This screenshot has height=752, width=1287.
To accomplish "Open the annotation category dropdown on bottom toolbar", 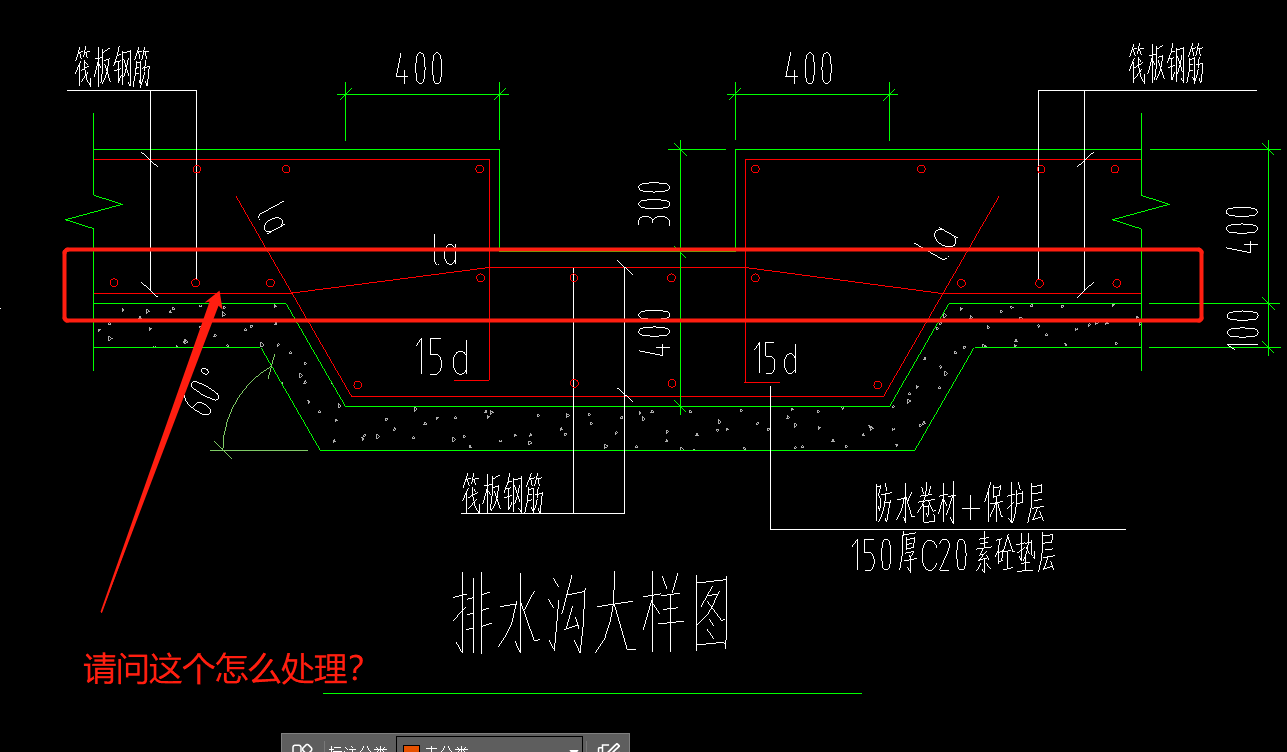I will (x=491, y=745).
